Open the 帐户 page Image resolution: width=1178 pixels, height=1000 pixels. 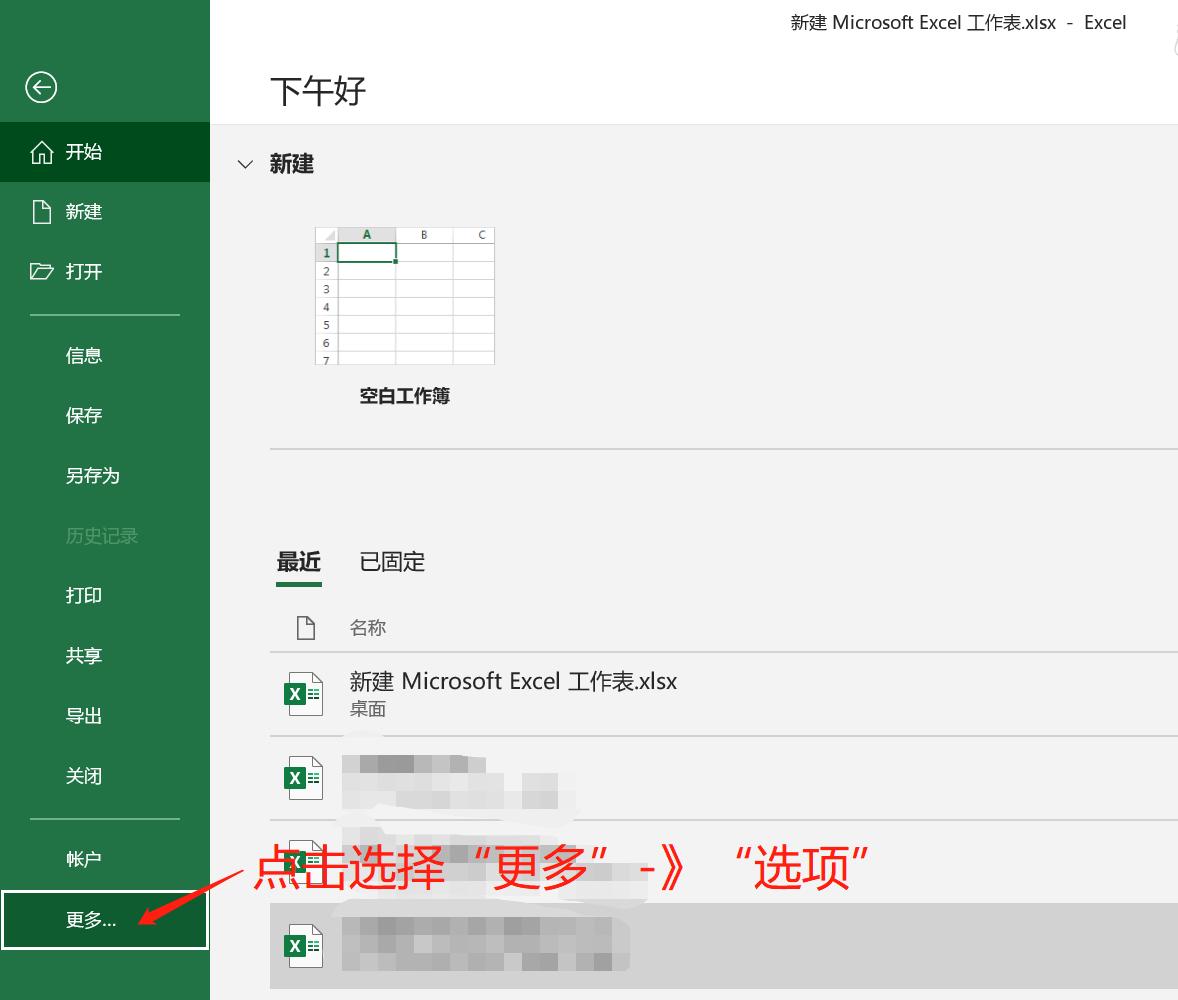[x=83, y=858]
